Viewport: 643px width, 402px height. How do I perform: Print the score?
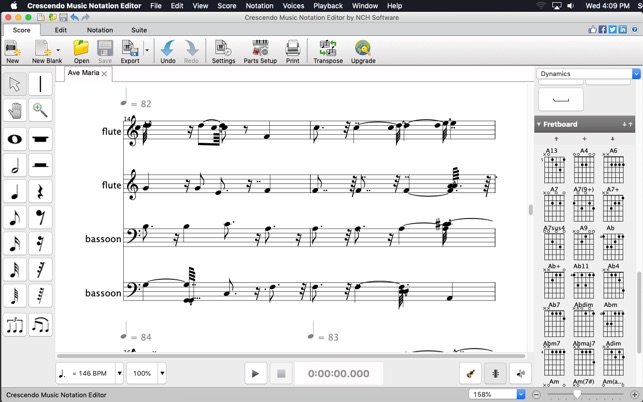pyautogui.click(x=292, y=52)
